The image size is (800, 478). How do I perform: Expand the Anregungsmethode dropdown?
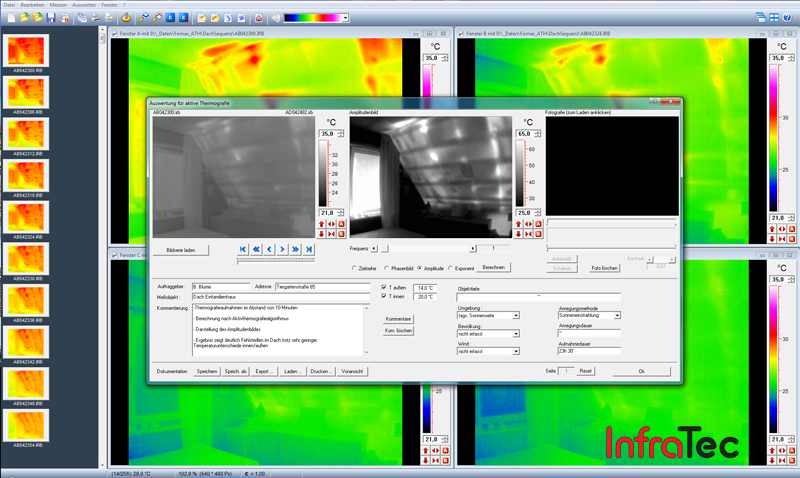point(618,315)
